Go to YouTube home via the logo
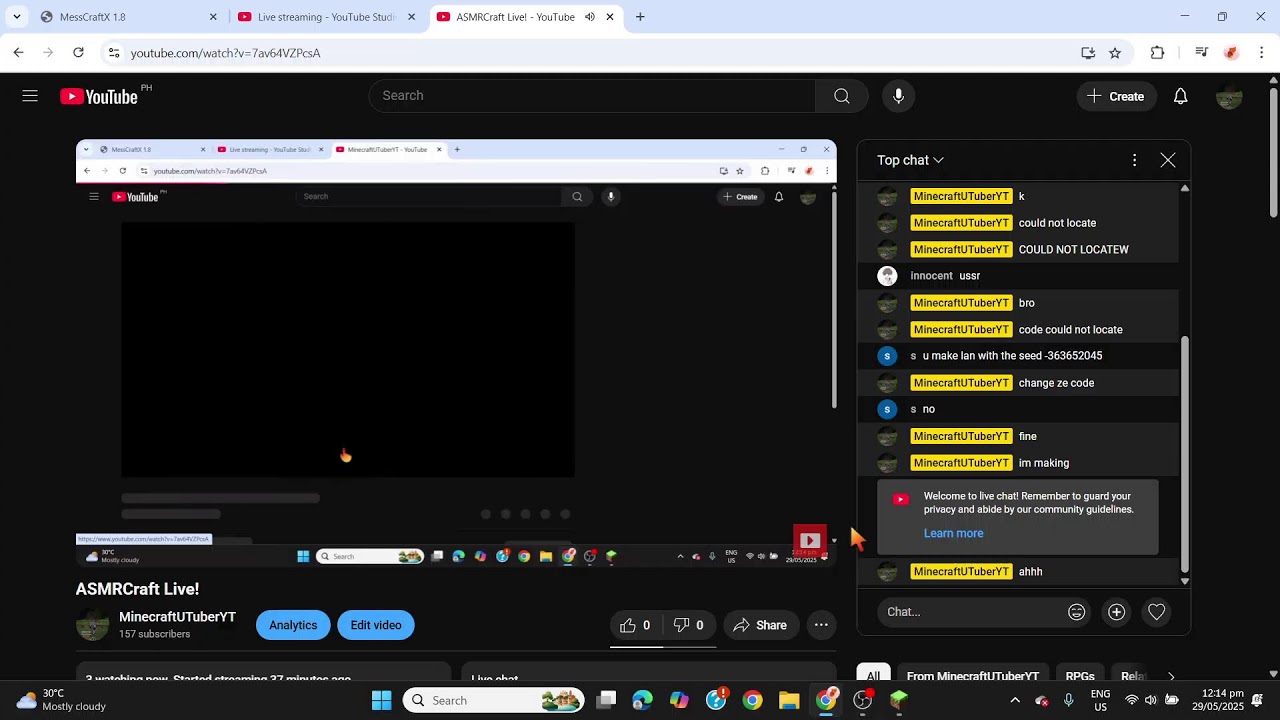 point(99,96)
